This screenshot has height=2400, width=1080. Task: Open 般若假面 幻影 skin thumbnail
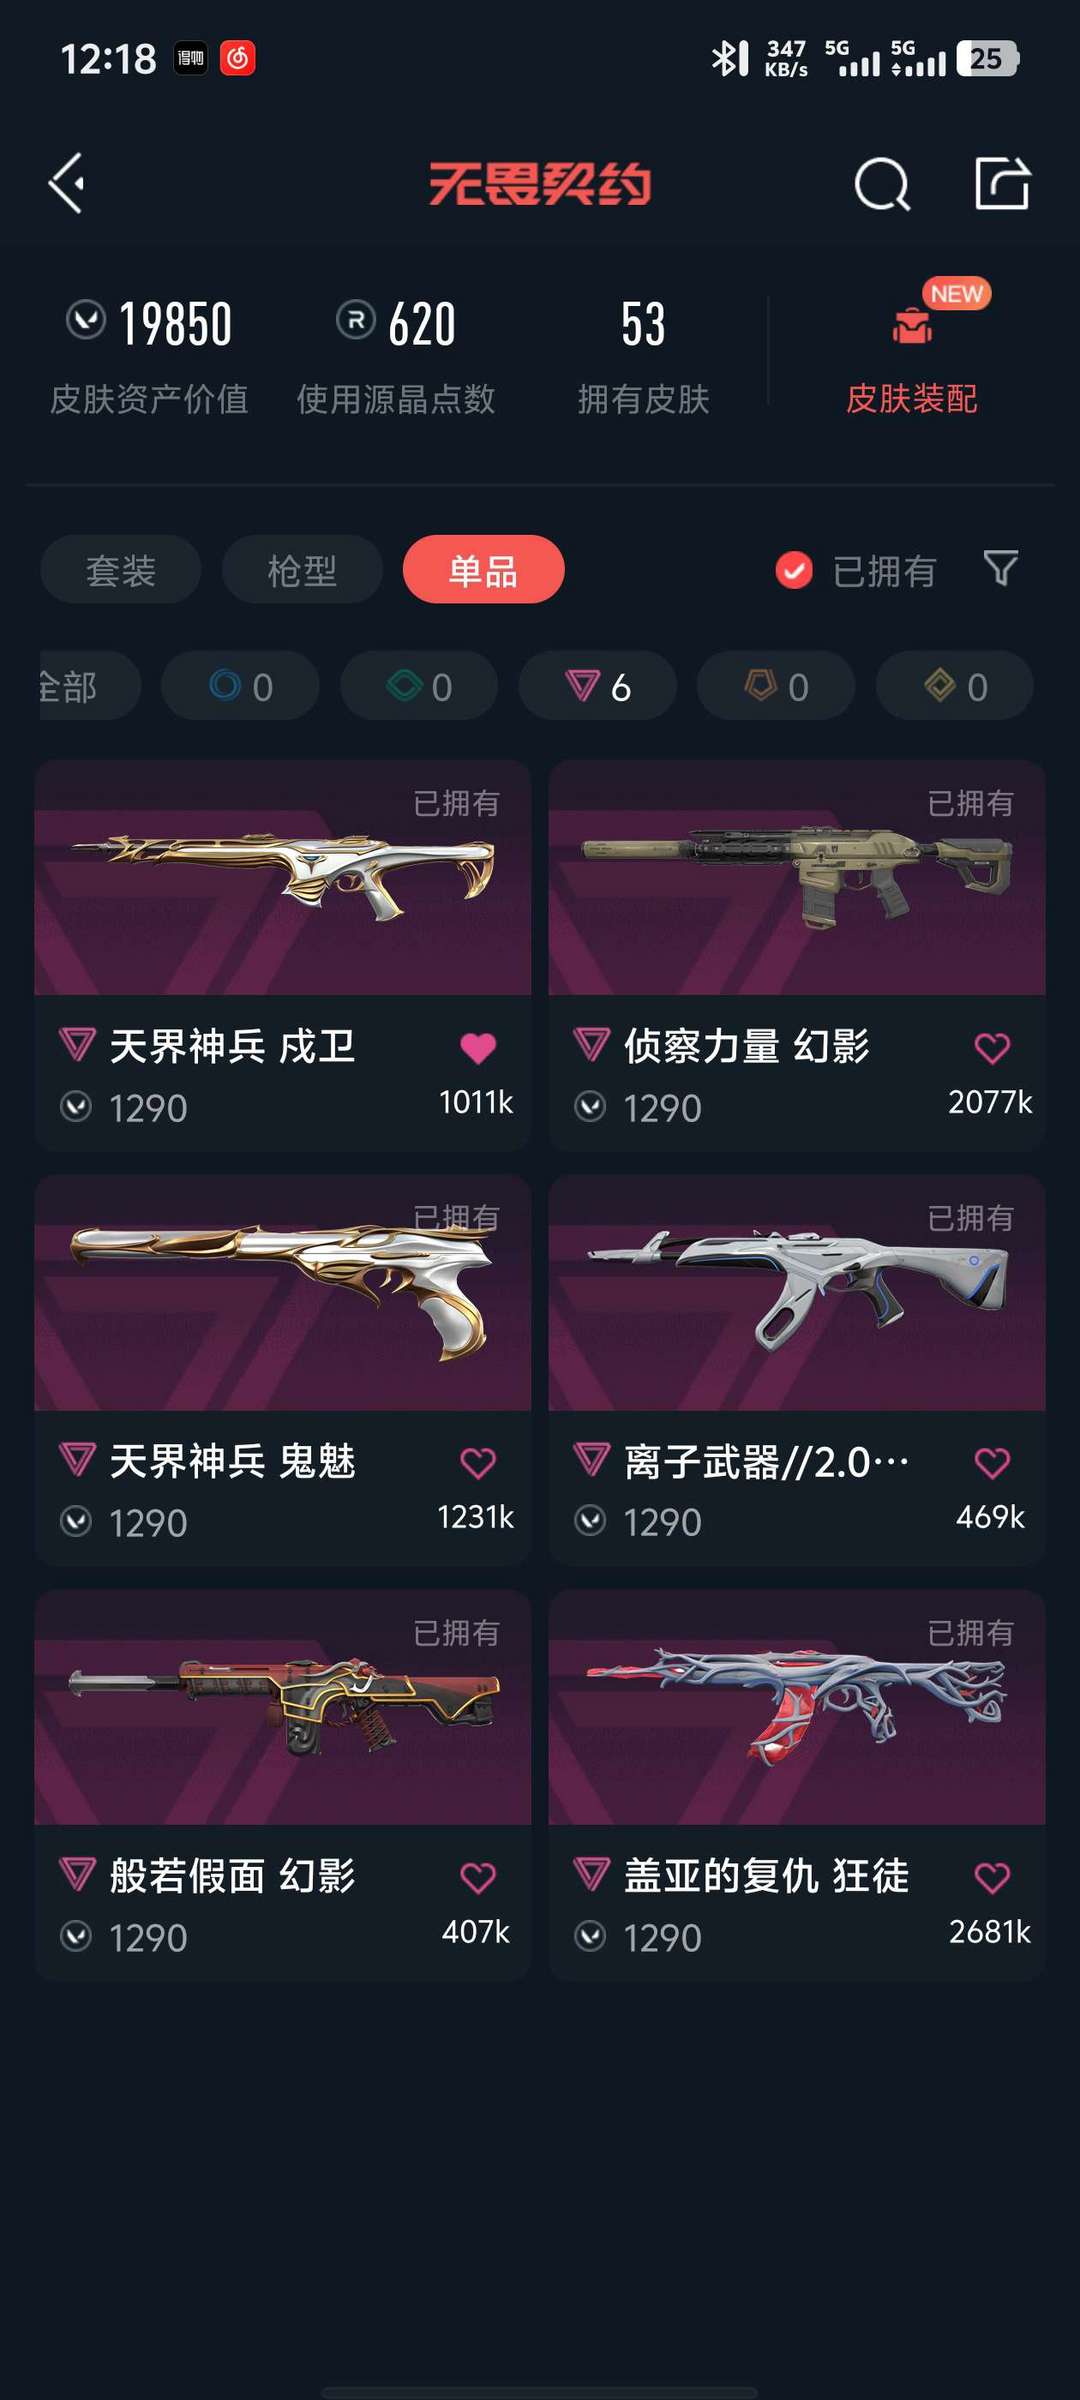[x=283, y=1708]
